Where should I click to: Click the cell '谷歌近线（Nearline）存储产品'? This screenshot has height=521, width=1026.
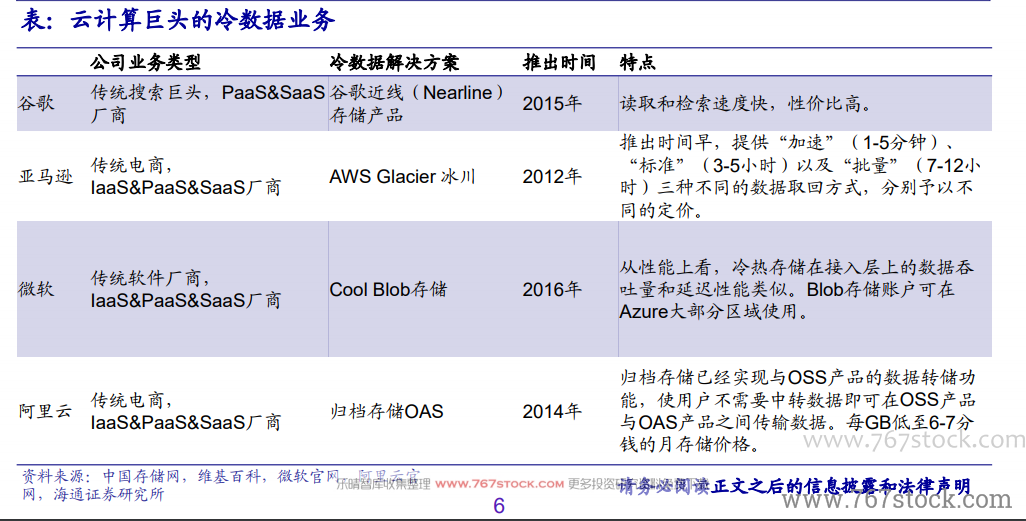[417, 103]
